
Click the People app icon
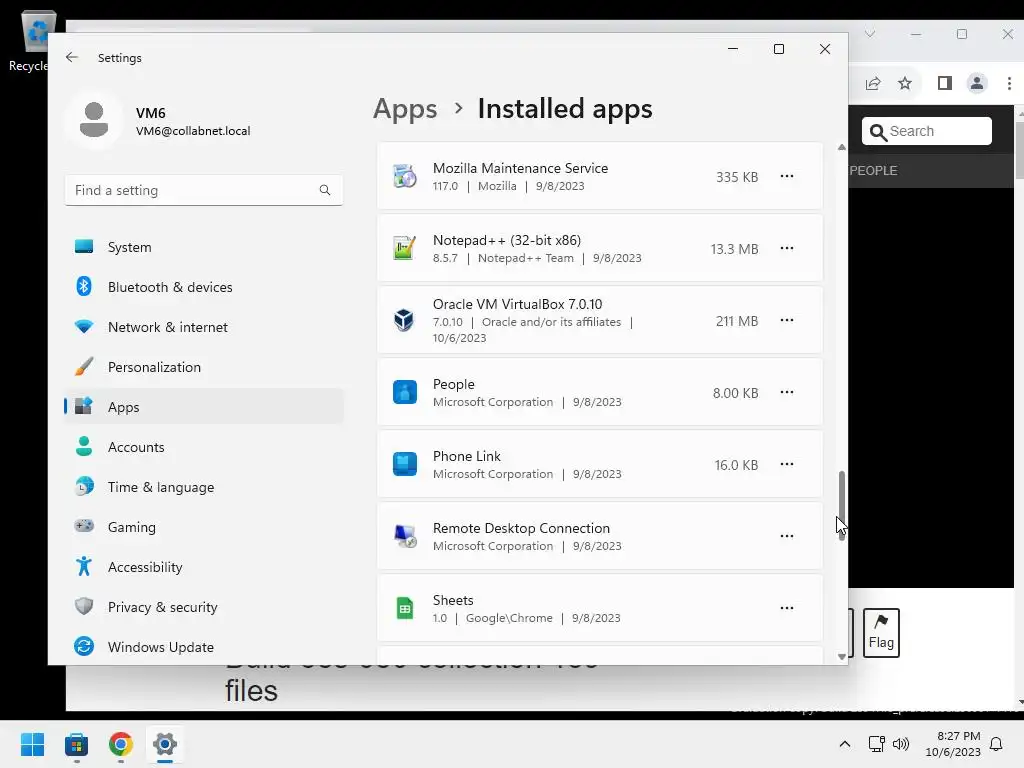[x=405, y=392]
